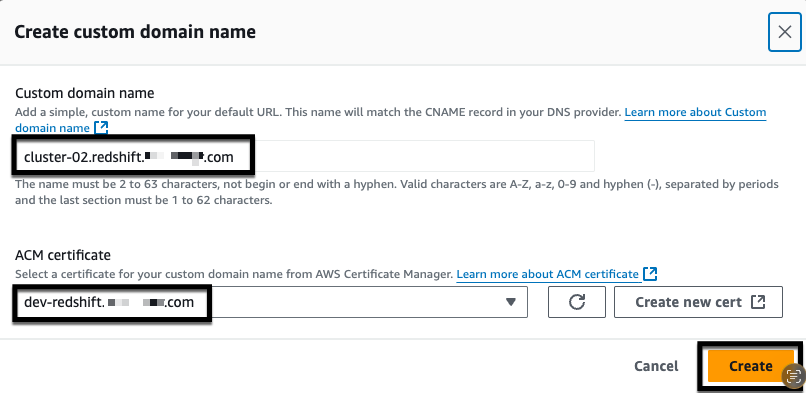Click the Create new cert button

click(x=698, y=302)
